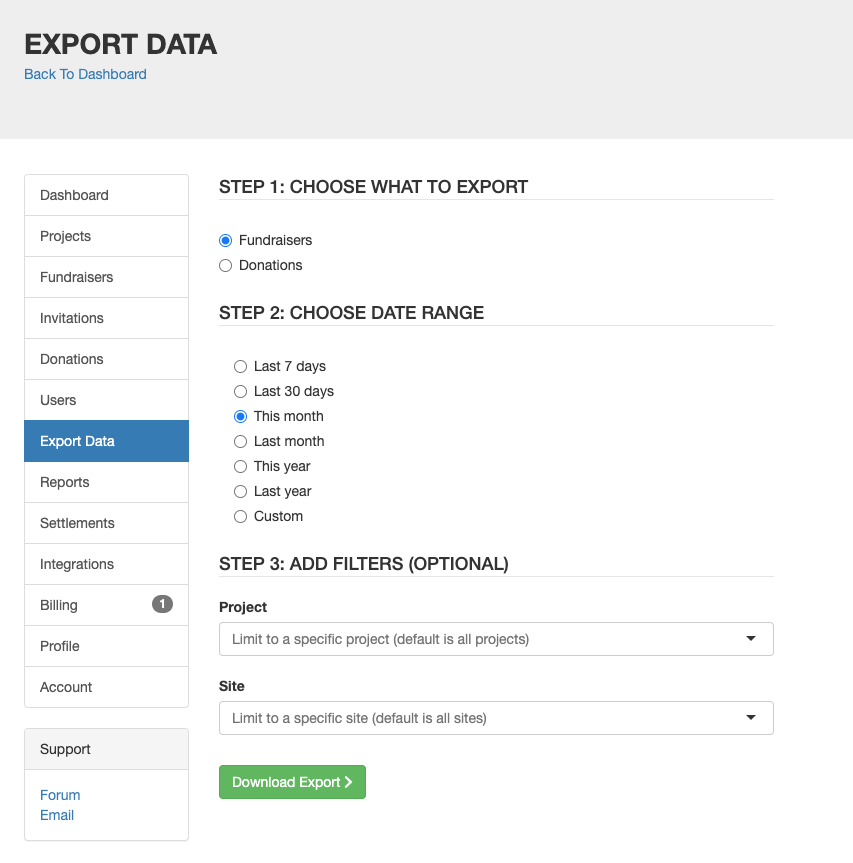Viewport: 853px width, 863px height.
Task: Click the Billing notification badge
Action: coord(162,604)
